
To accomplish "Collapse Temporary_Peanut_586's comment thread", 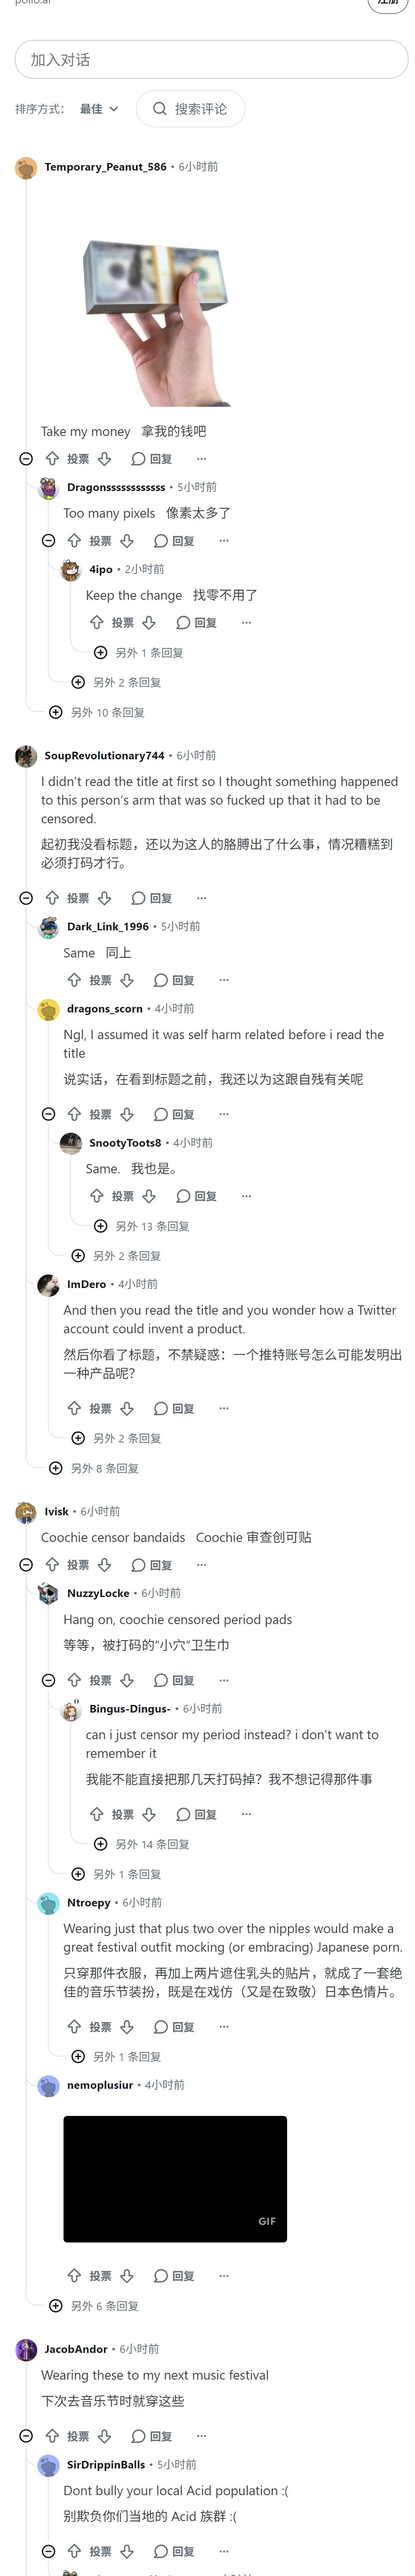I will click(26, 459).
